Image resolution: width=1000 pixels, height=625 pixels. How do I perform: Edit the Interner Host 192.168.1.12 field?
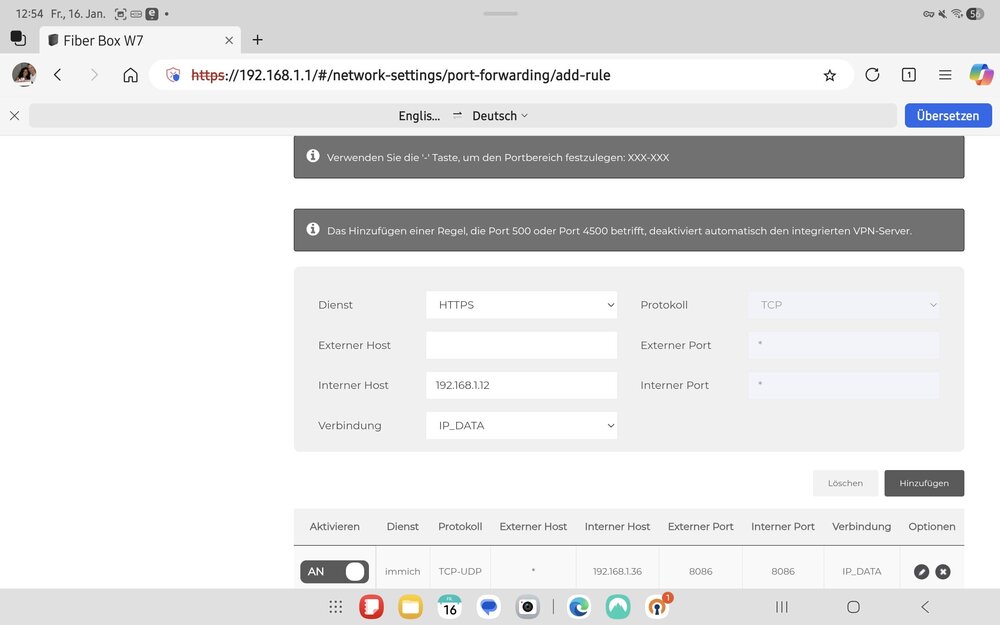coord(521,385)
